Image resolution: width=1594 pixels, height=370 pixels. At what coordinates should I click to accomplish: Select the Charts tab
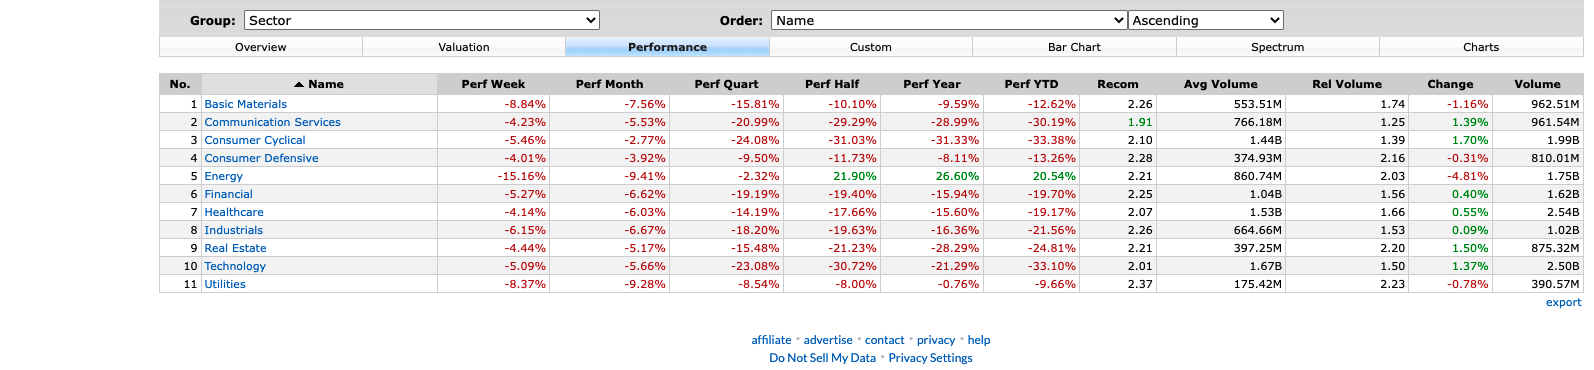1481,47
